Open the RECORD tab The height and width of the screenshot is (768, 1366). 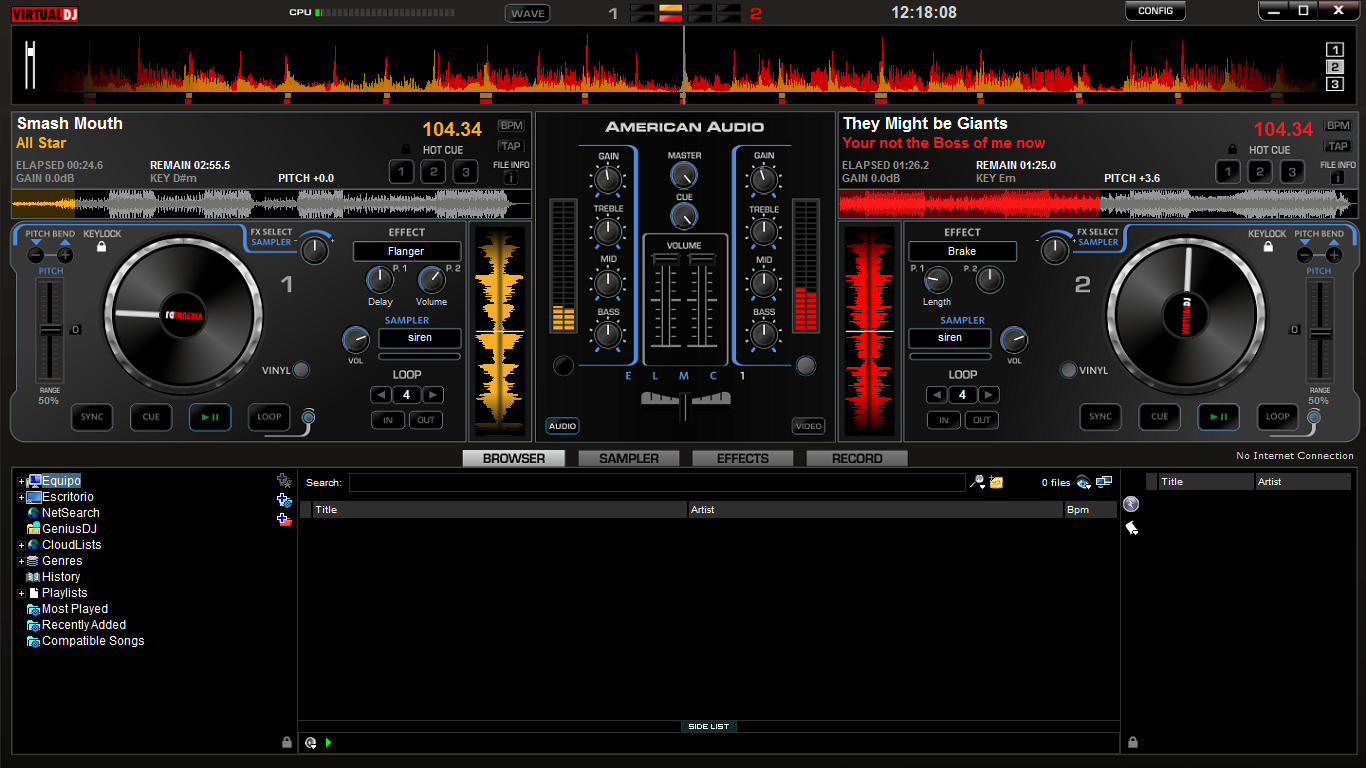pos(856,457)
